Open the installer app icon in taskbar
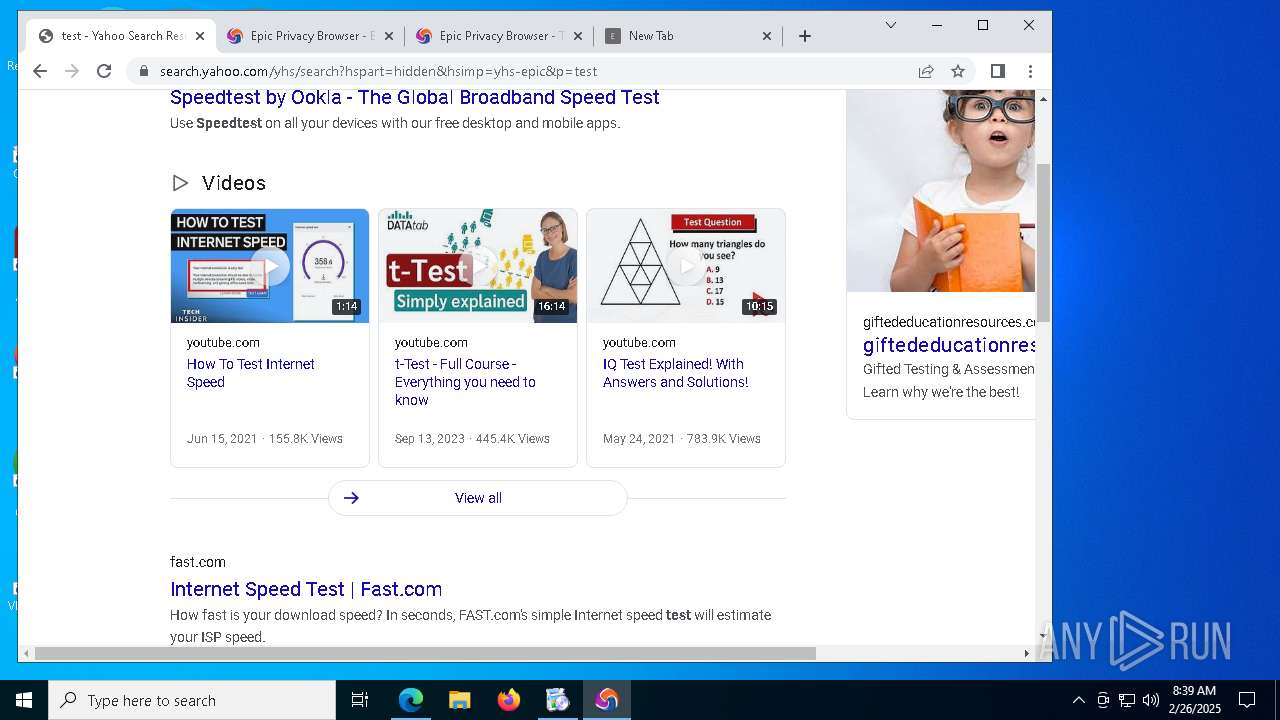The image size is (1280, 720). coord(557,700)
